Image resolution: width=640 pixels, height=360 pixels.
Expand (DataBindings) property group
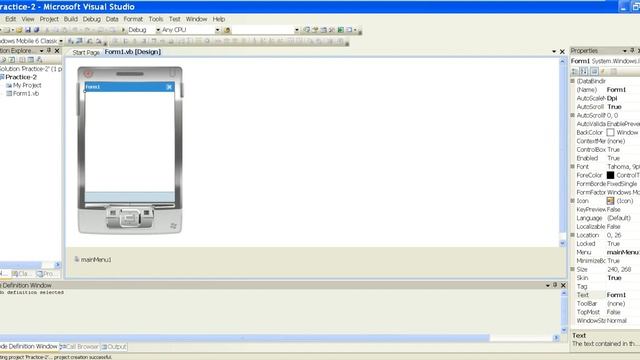click(x=572, y=81)
